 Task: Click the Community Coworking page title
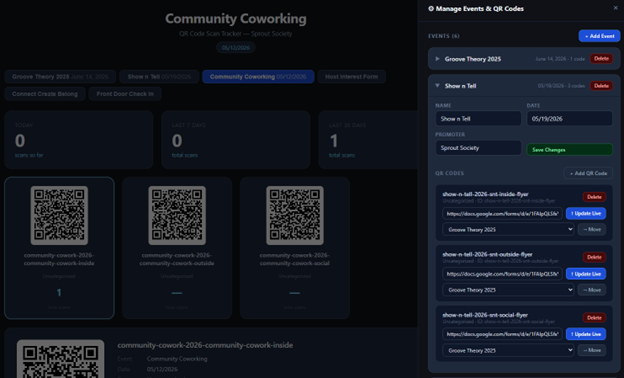point(236,18)
